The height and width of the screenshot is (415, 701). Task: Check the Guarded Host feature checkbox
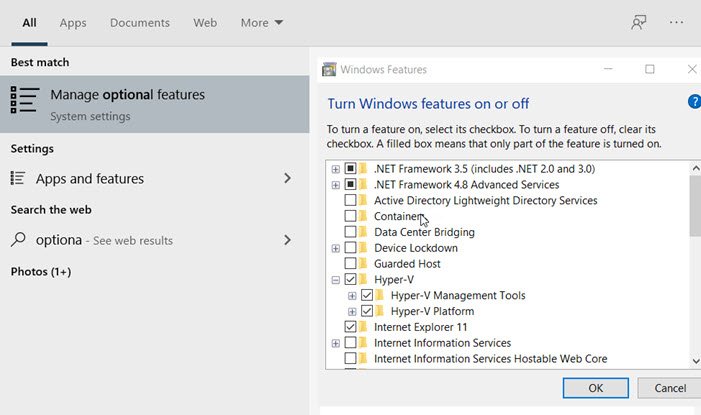pos(350,264)
